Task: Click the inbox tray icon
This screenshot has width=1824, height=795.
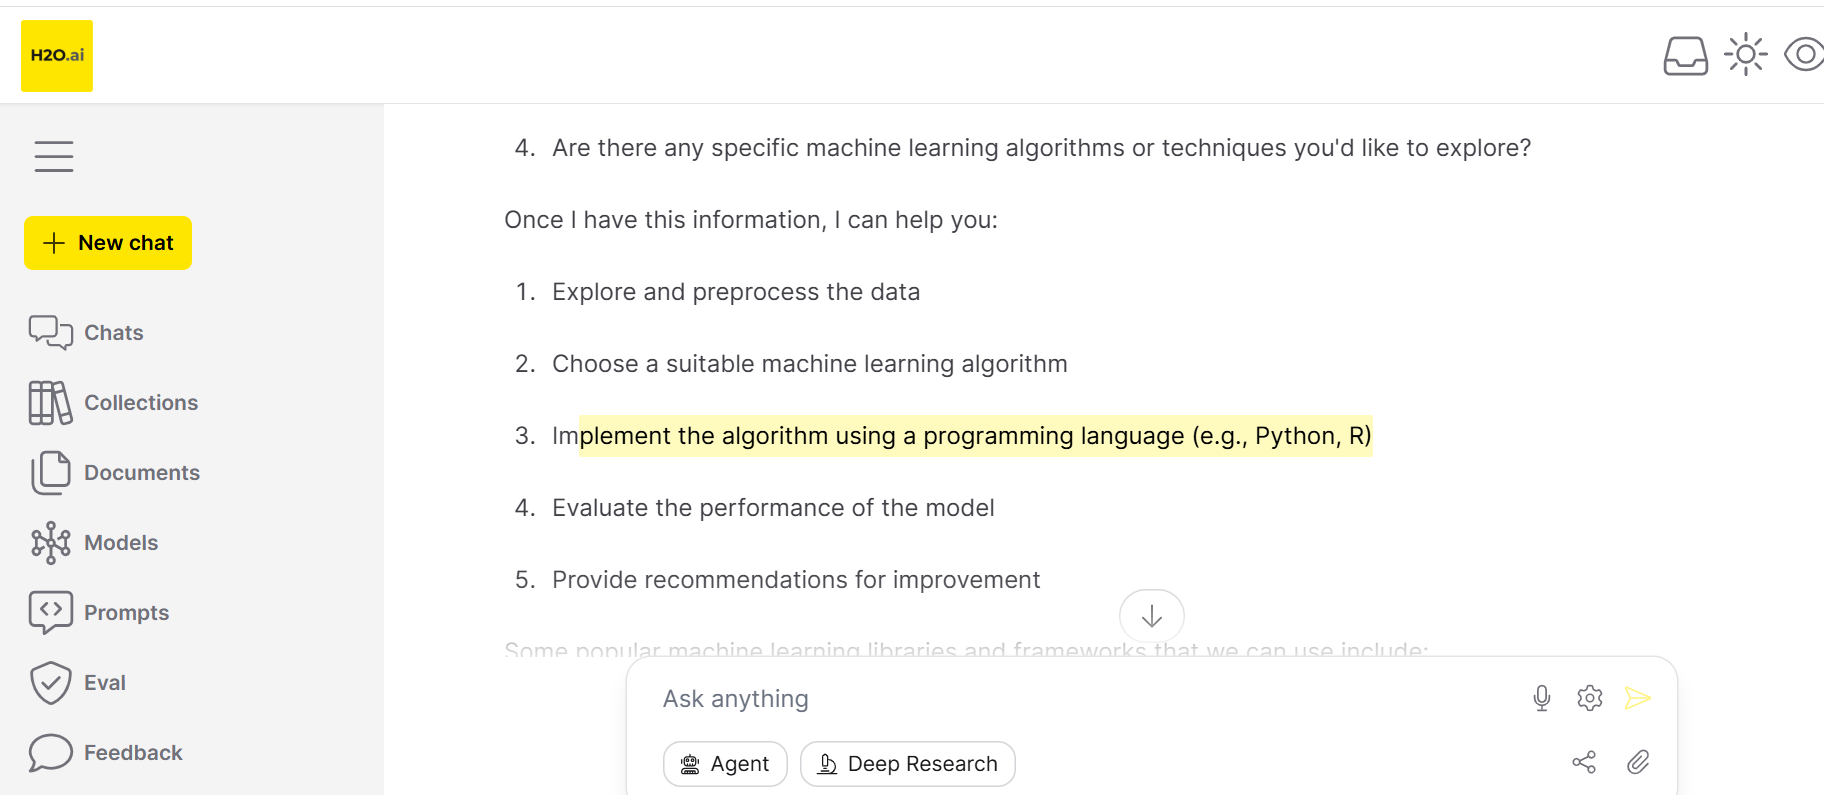Action: [x=1685, y=56]
